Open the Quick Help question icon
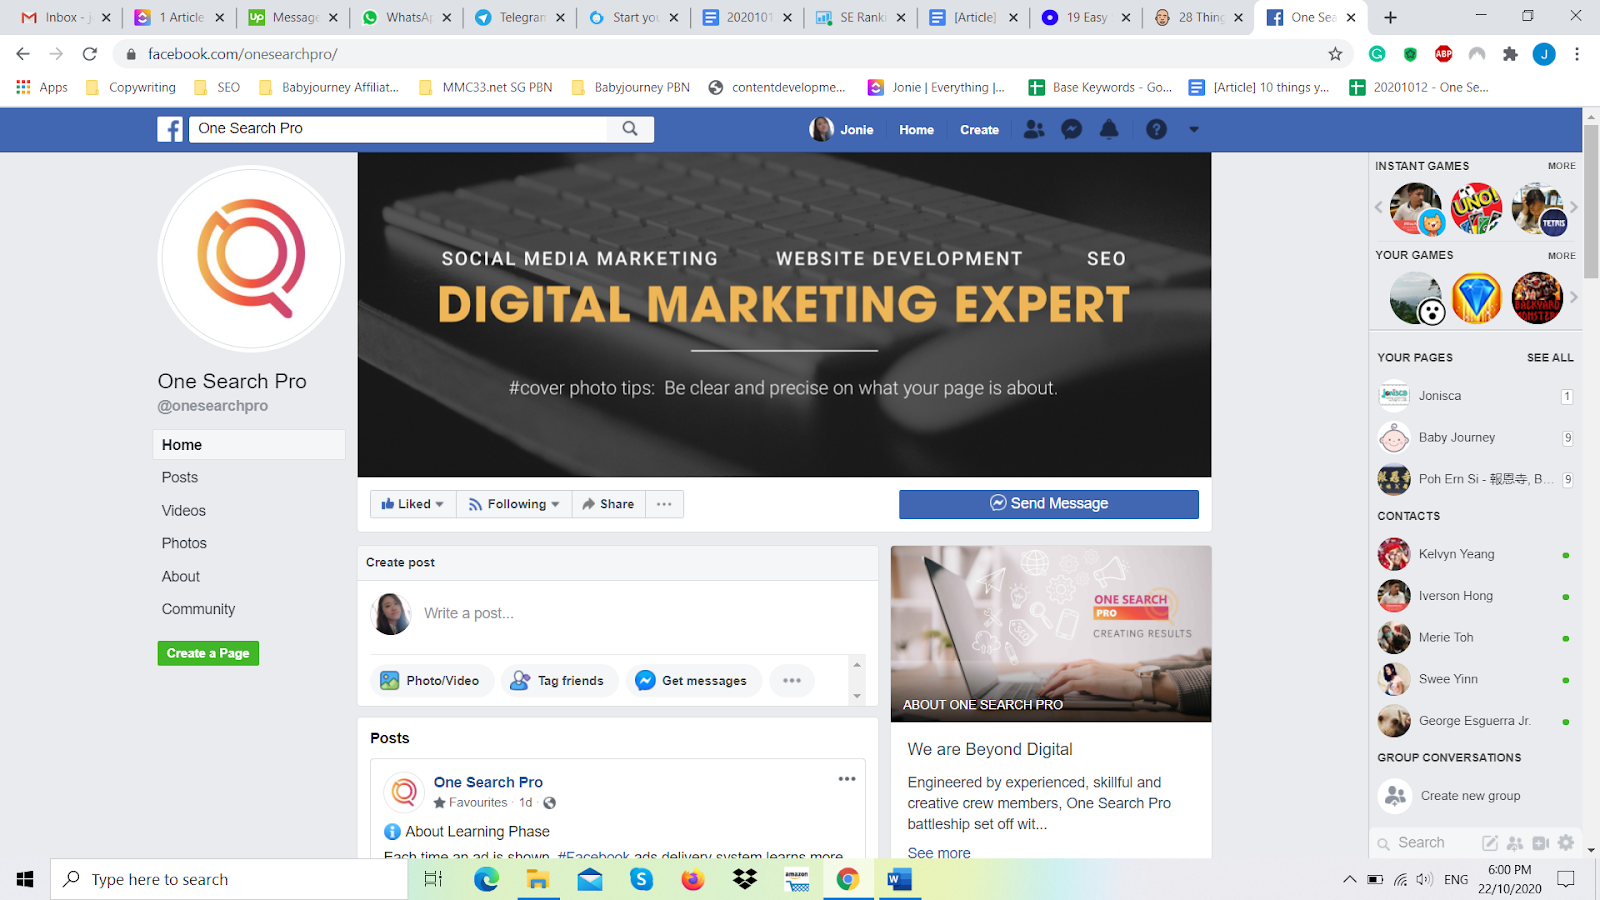The width and height of the screenshot is (1600, 900). 1156,129
